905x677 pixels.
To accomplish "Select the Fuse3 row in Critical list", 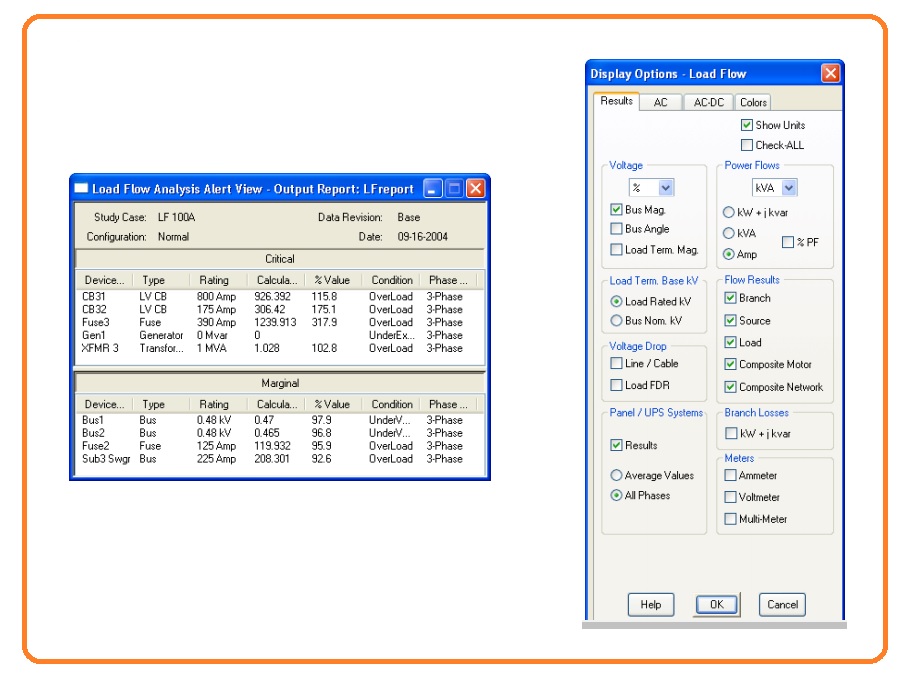I will coord(279,322).
